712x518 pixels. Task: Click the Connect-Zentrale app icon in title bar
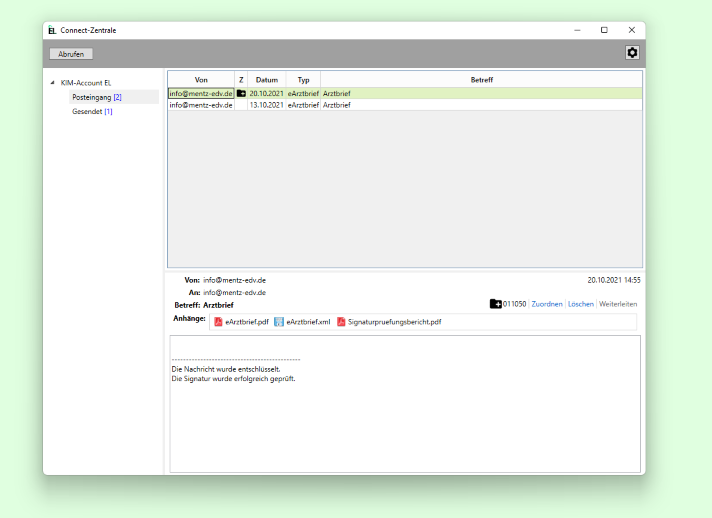52,30
